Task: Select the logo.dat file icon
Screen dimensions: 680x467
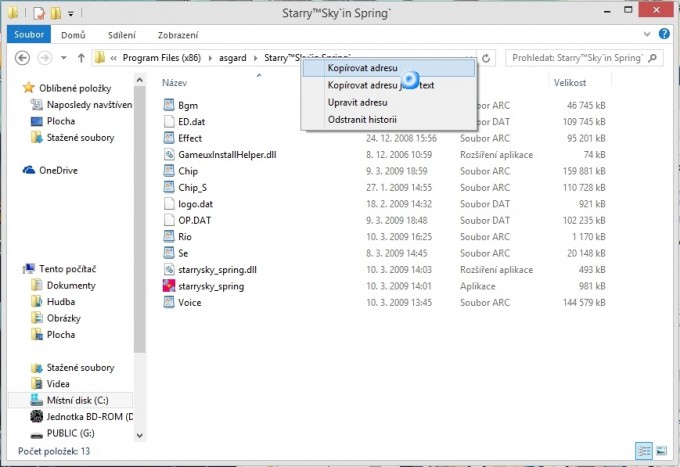Action: 169,204
